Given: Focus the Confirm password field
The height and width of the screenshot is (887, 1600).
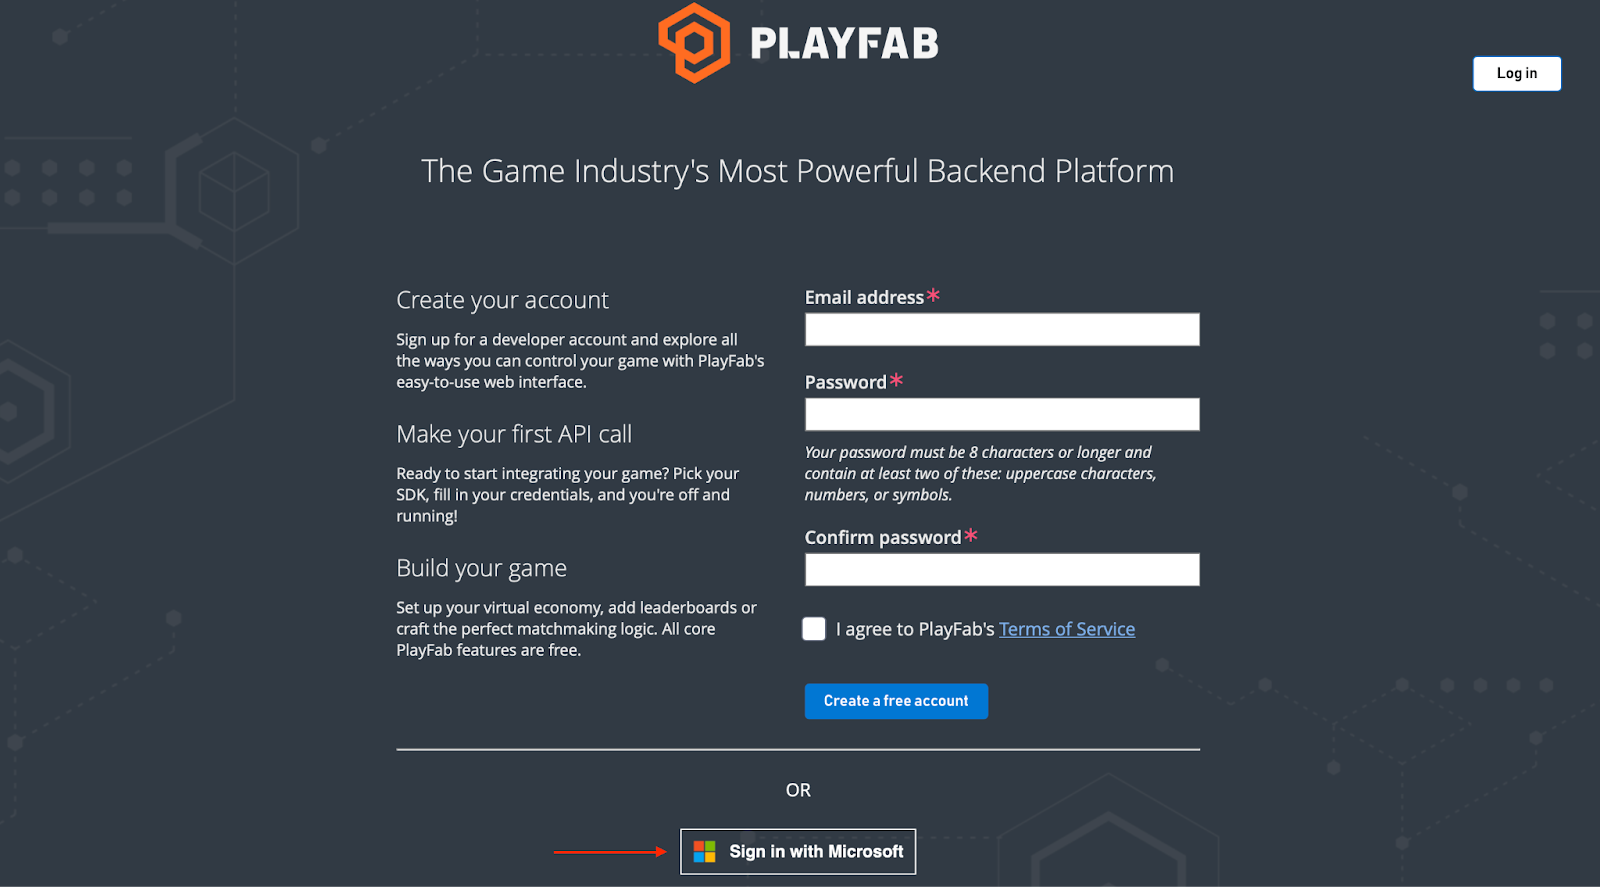Looking at the screenshot, I should [1002, 570].
